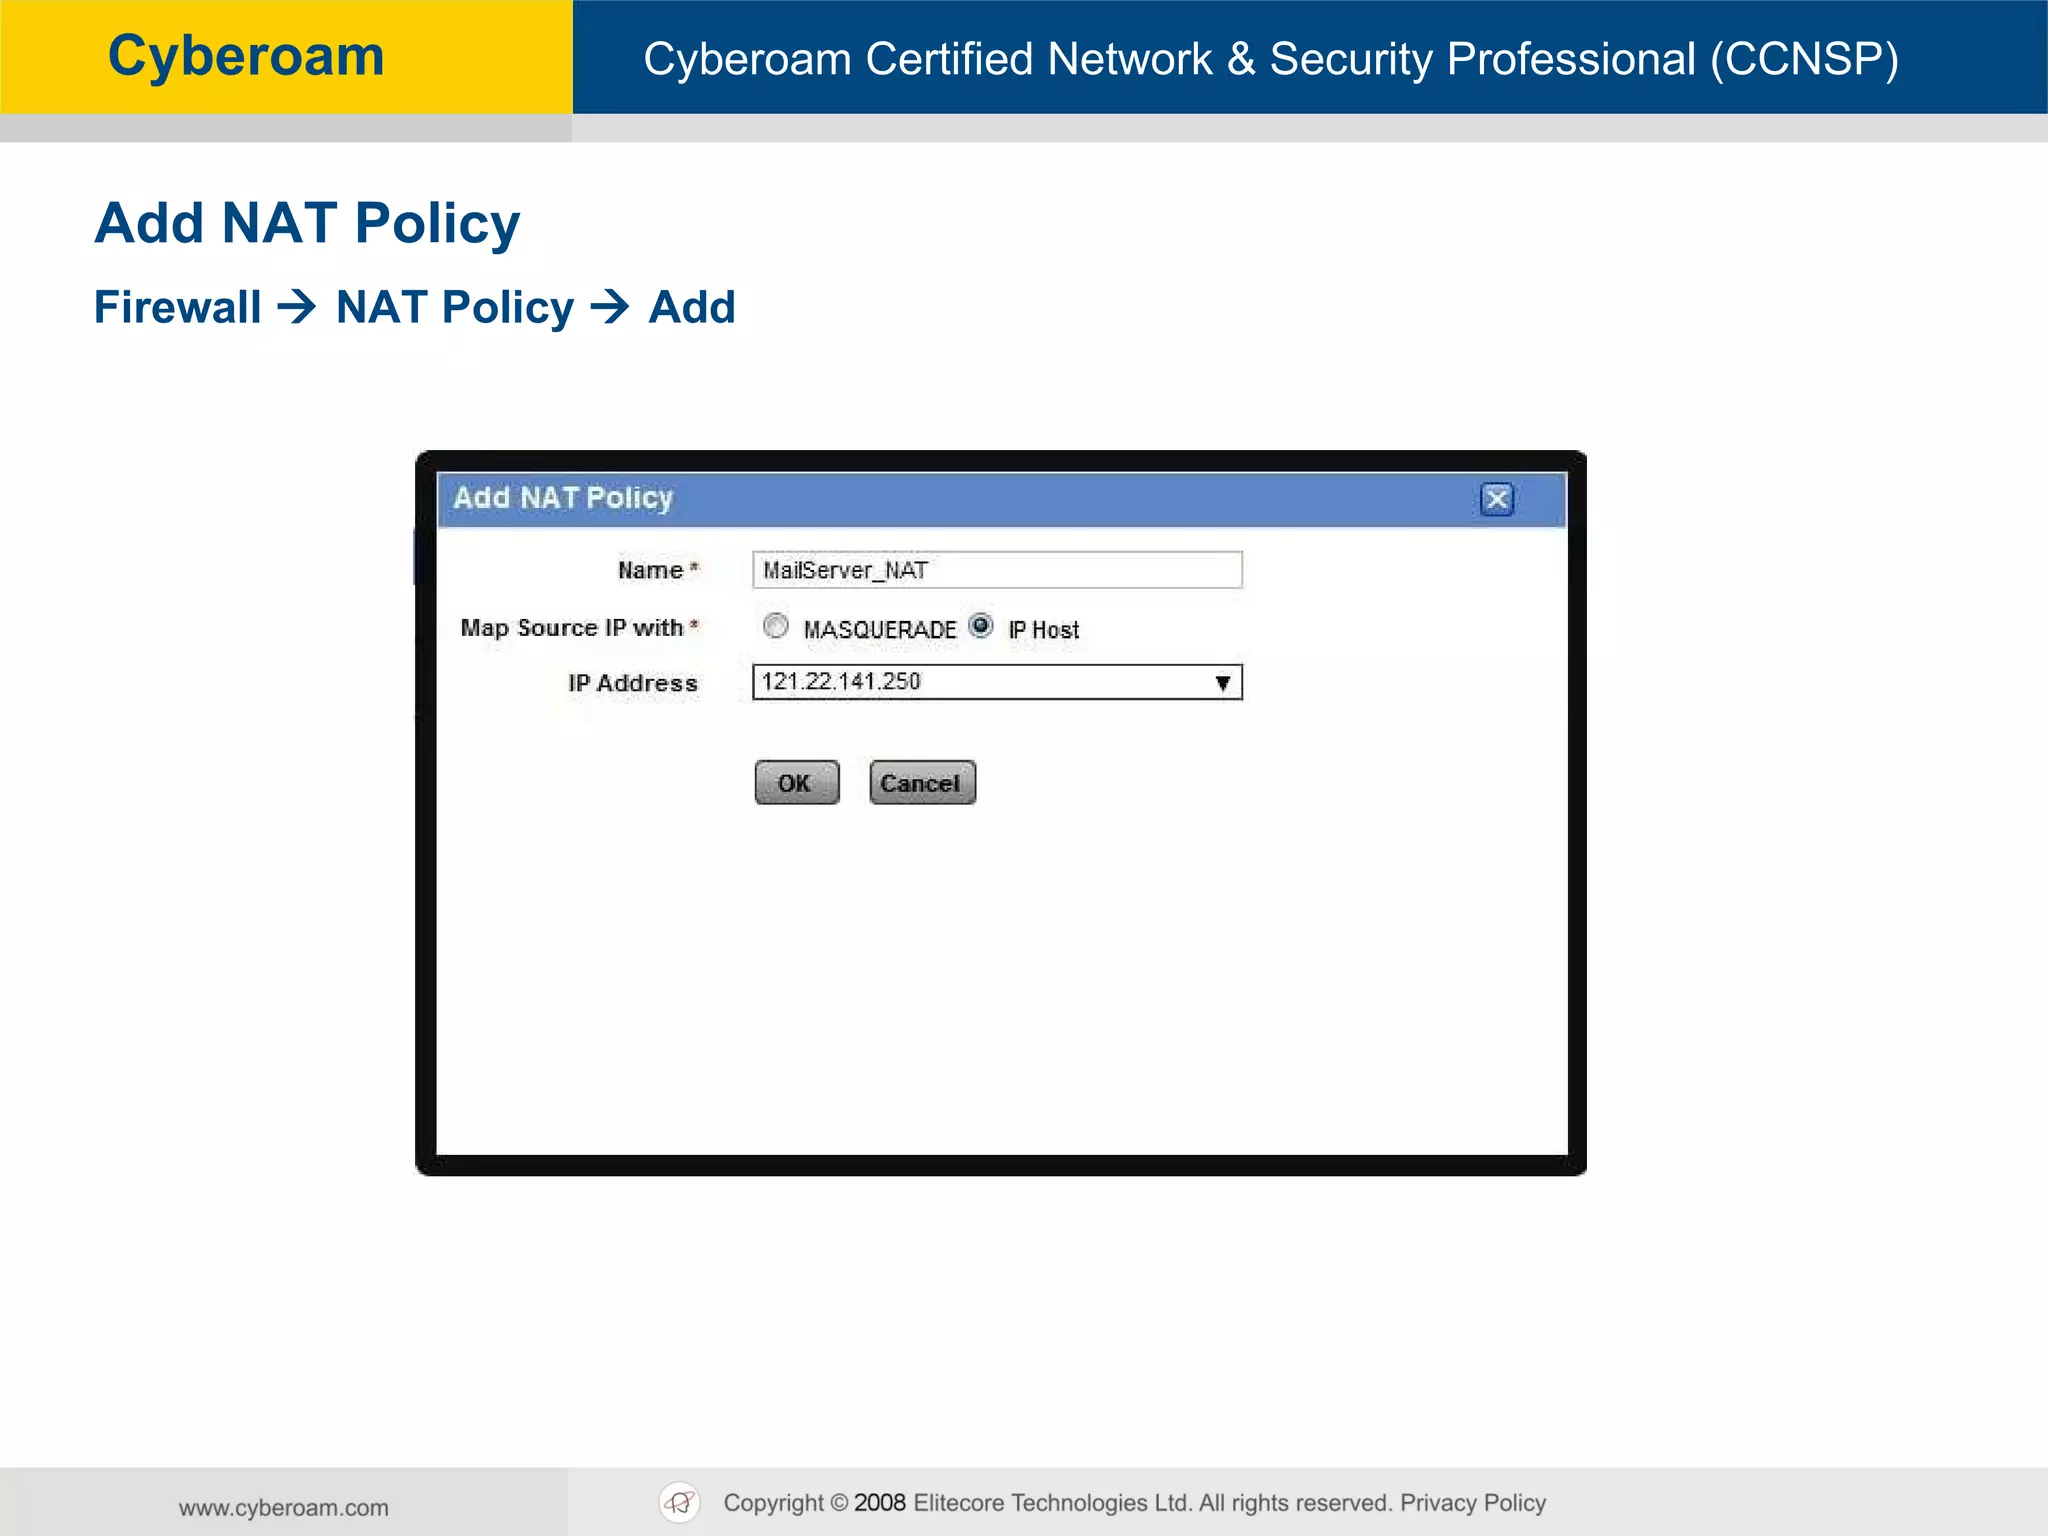Close the Add NAT Policy dialog
Viewport: 2048px width, 1536px height.
(x=1497, y=499)
